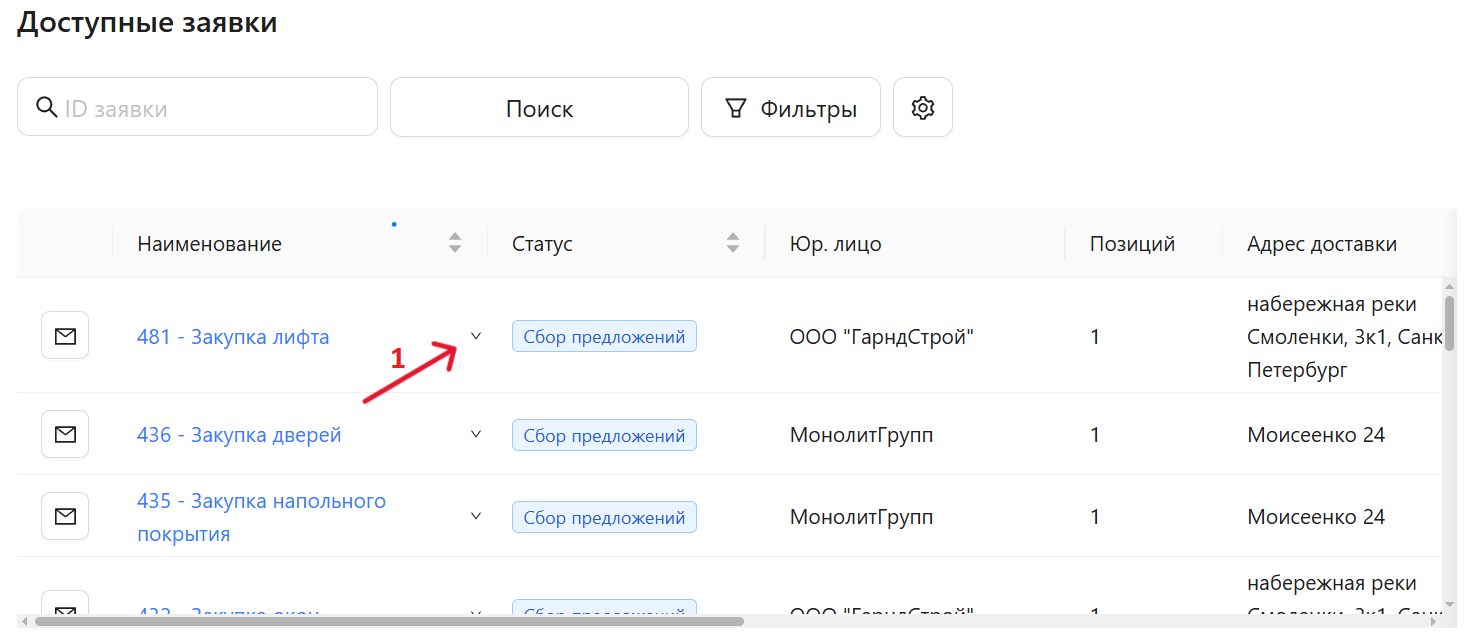Image resolution: width=1468 pixels, height=641 pixels.
Task: Click Сбор предложений status of request 435
Action: [x=604, y=517]
